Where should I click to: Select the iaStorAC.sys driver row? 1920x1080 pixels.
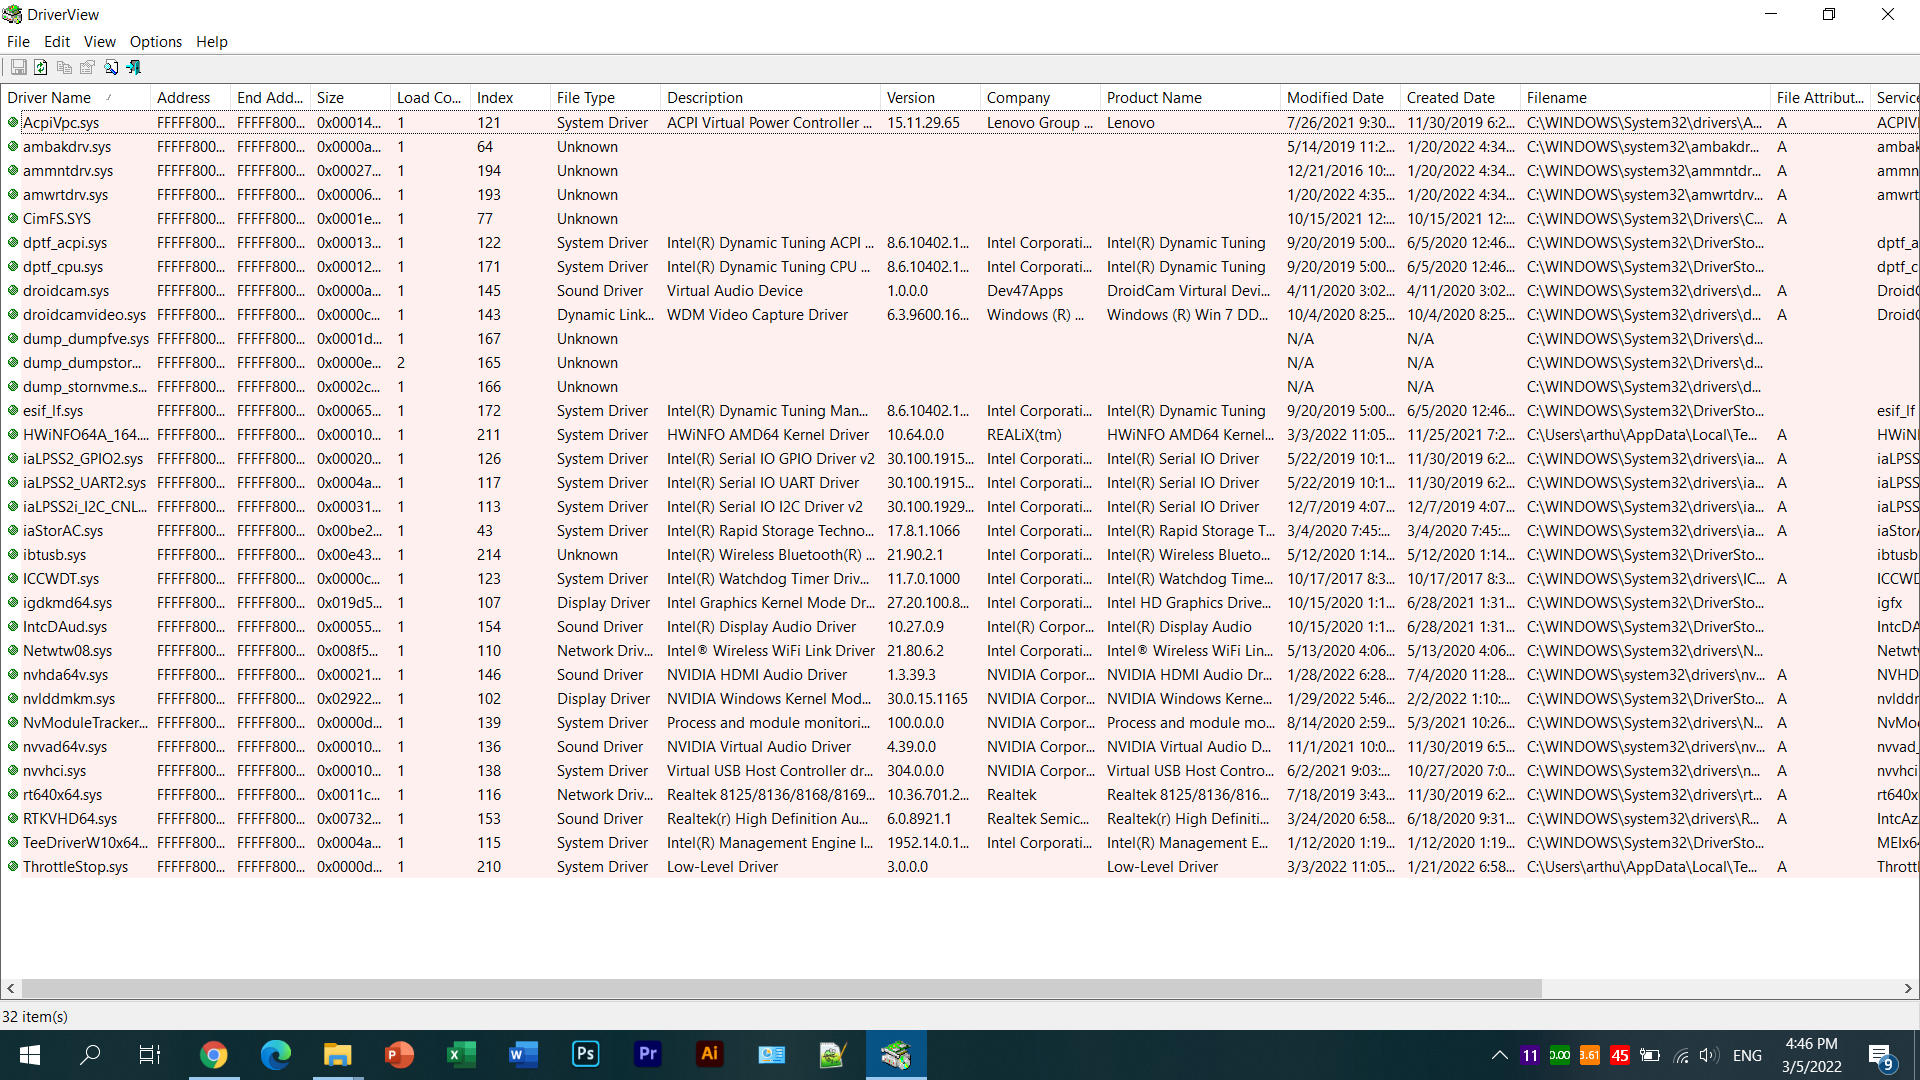[x=960, y=531]
